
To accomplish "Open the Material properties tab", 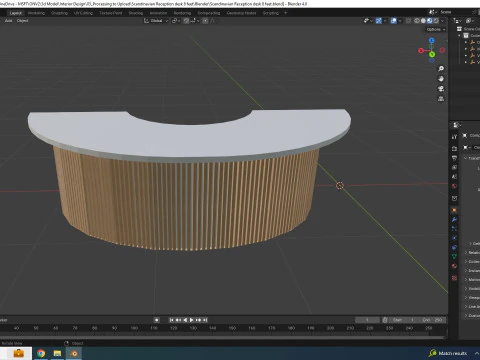I will [454, 266].
